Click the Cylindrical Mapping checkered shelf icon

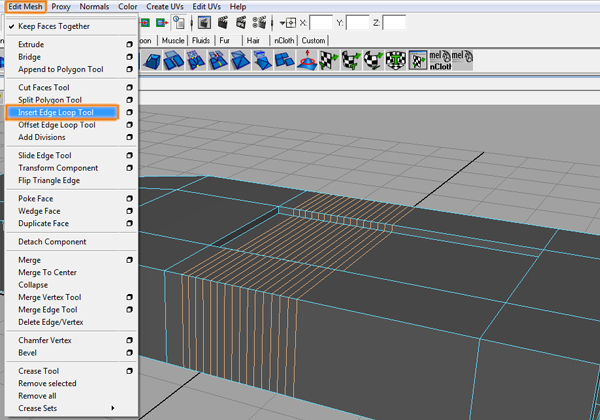click(351, 60)
